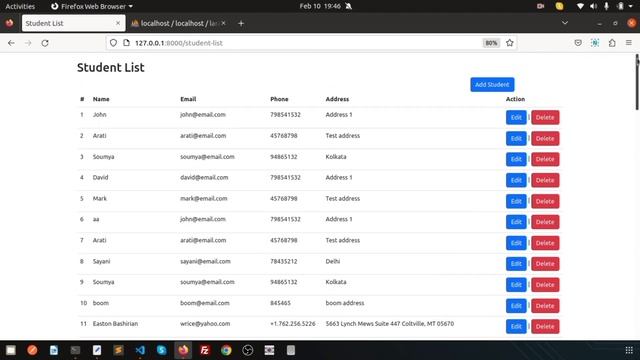This screenshot has height=360, width=640.
Task: Edit the Soumya row number 3
Action: pyautogui.click(x=516, y=159)
